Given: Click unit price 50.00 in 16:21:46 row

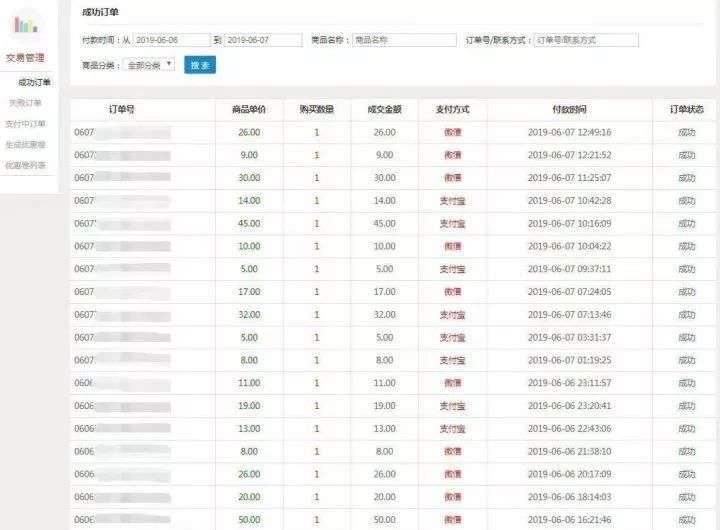Looking at the screenshot, I should pyautogui.click(x=249, y=520).
